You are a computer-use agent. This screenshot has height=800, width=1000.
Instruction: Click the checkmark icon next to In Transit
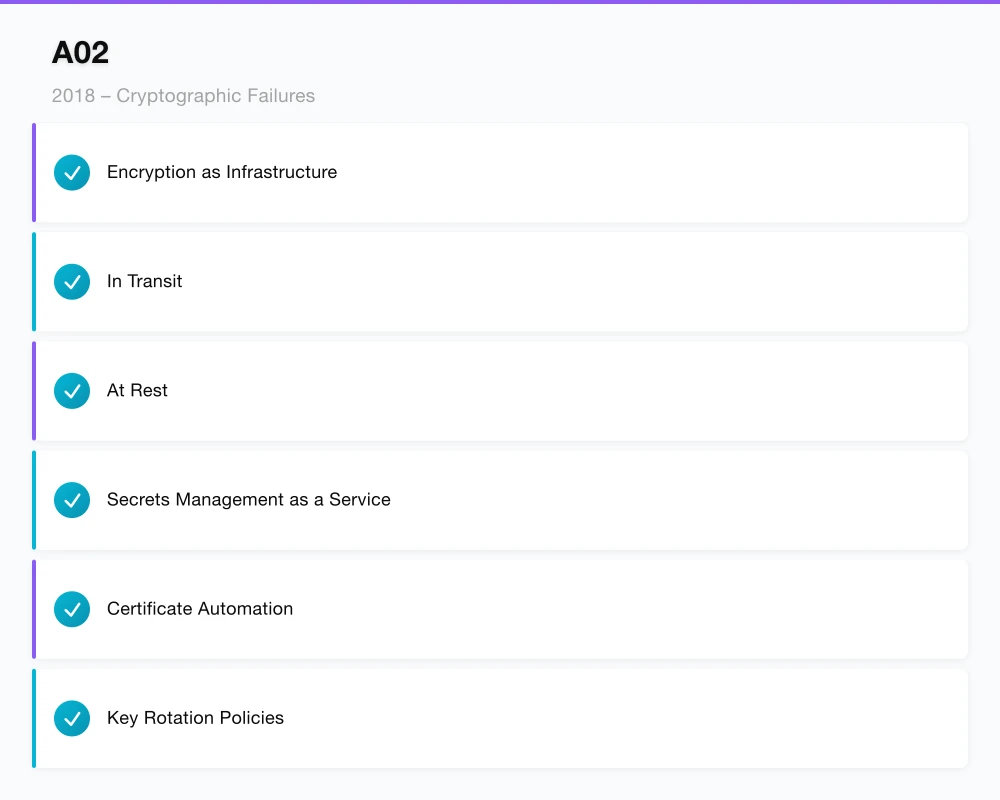click(72, 282)
